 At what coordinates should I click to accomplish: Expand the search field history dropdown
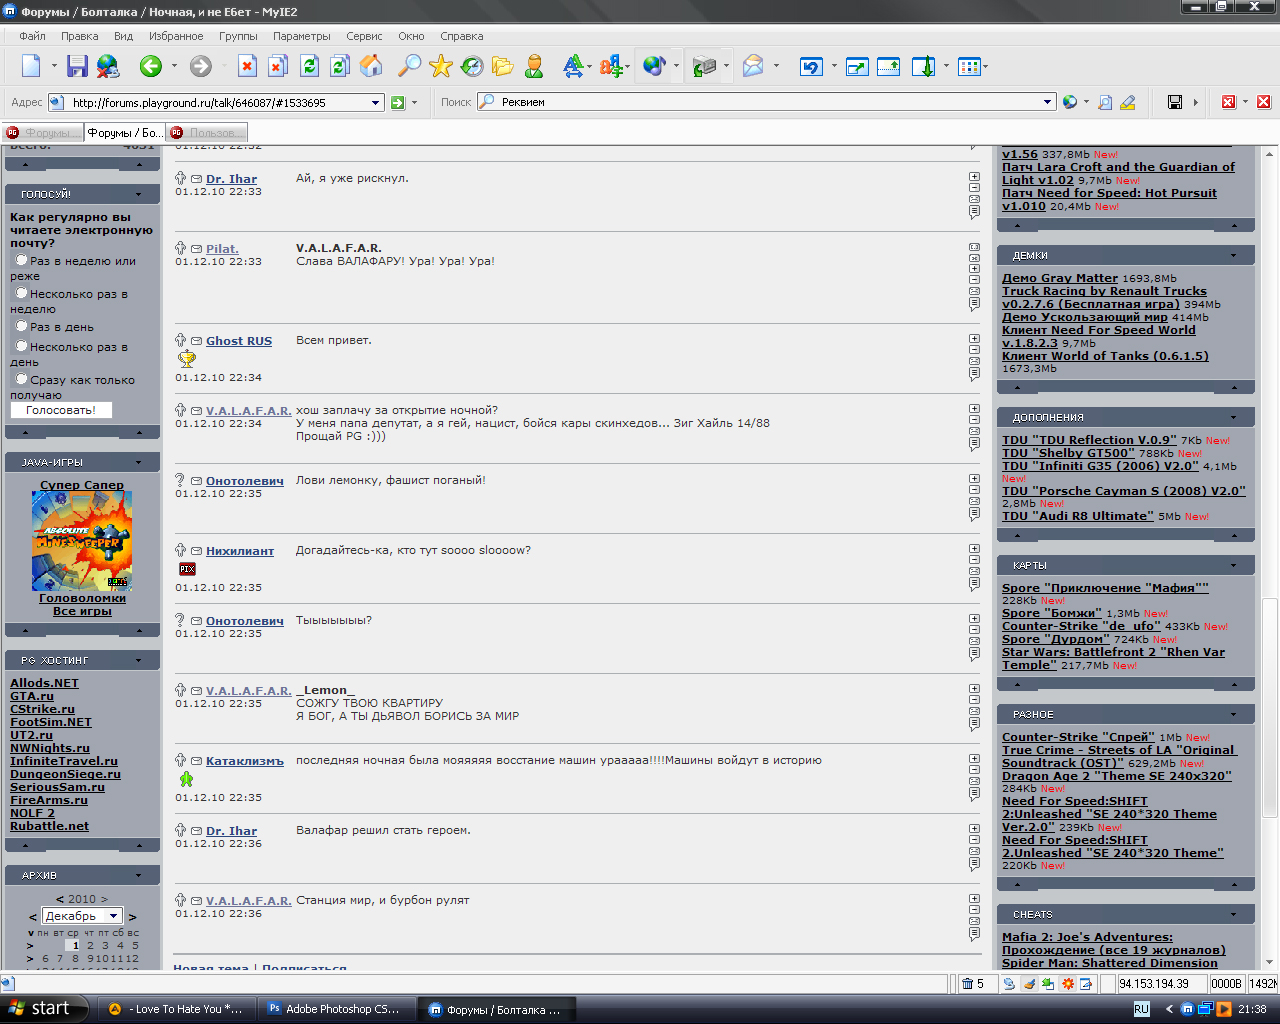1048,102
